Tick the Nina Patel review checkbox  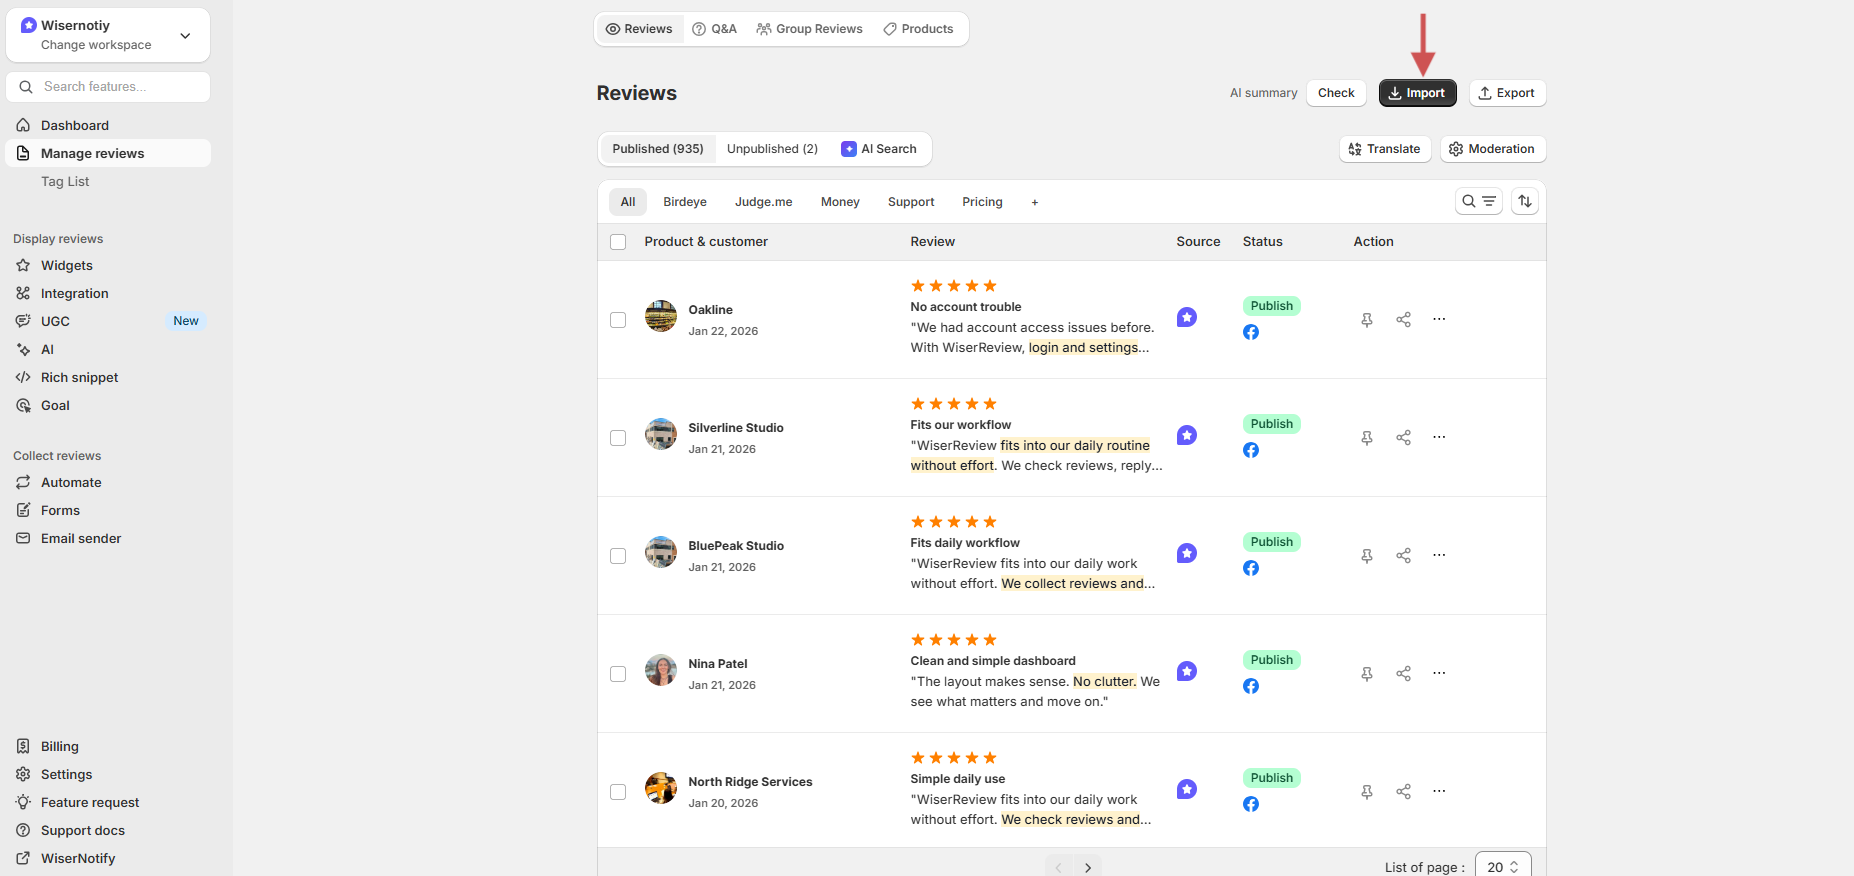(x=618, y=674)
